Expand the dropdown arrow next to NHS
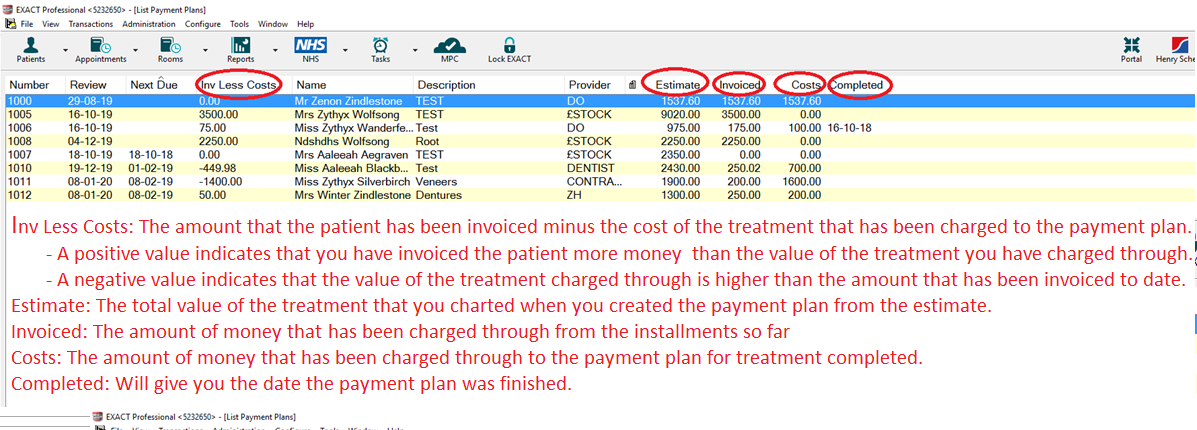The width and height of the screenshot is (1197, 430). point(345,50)
